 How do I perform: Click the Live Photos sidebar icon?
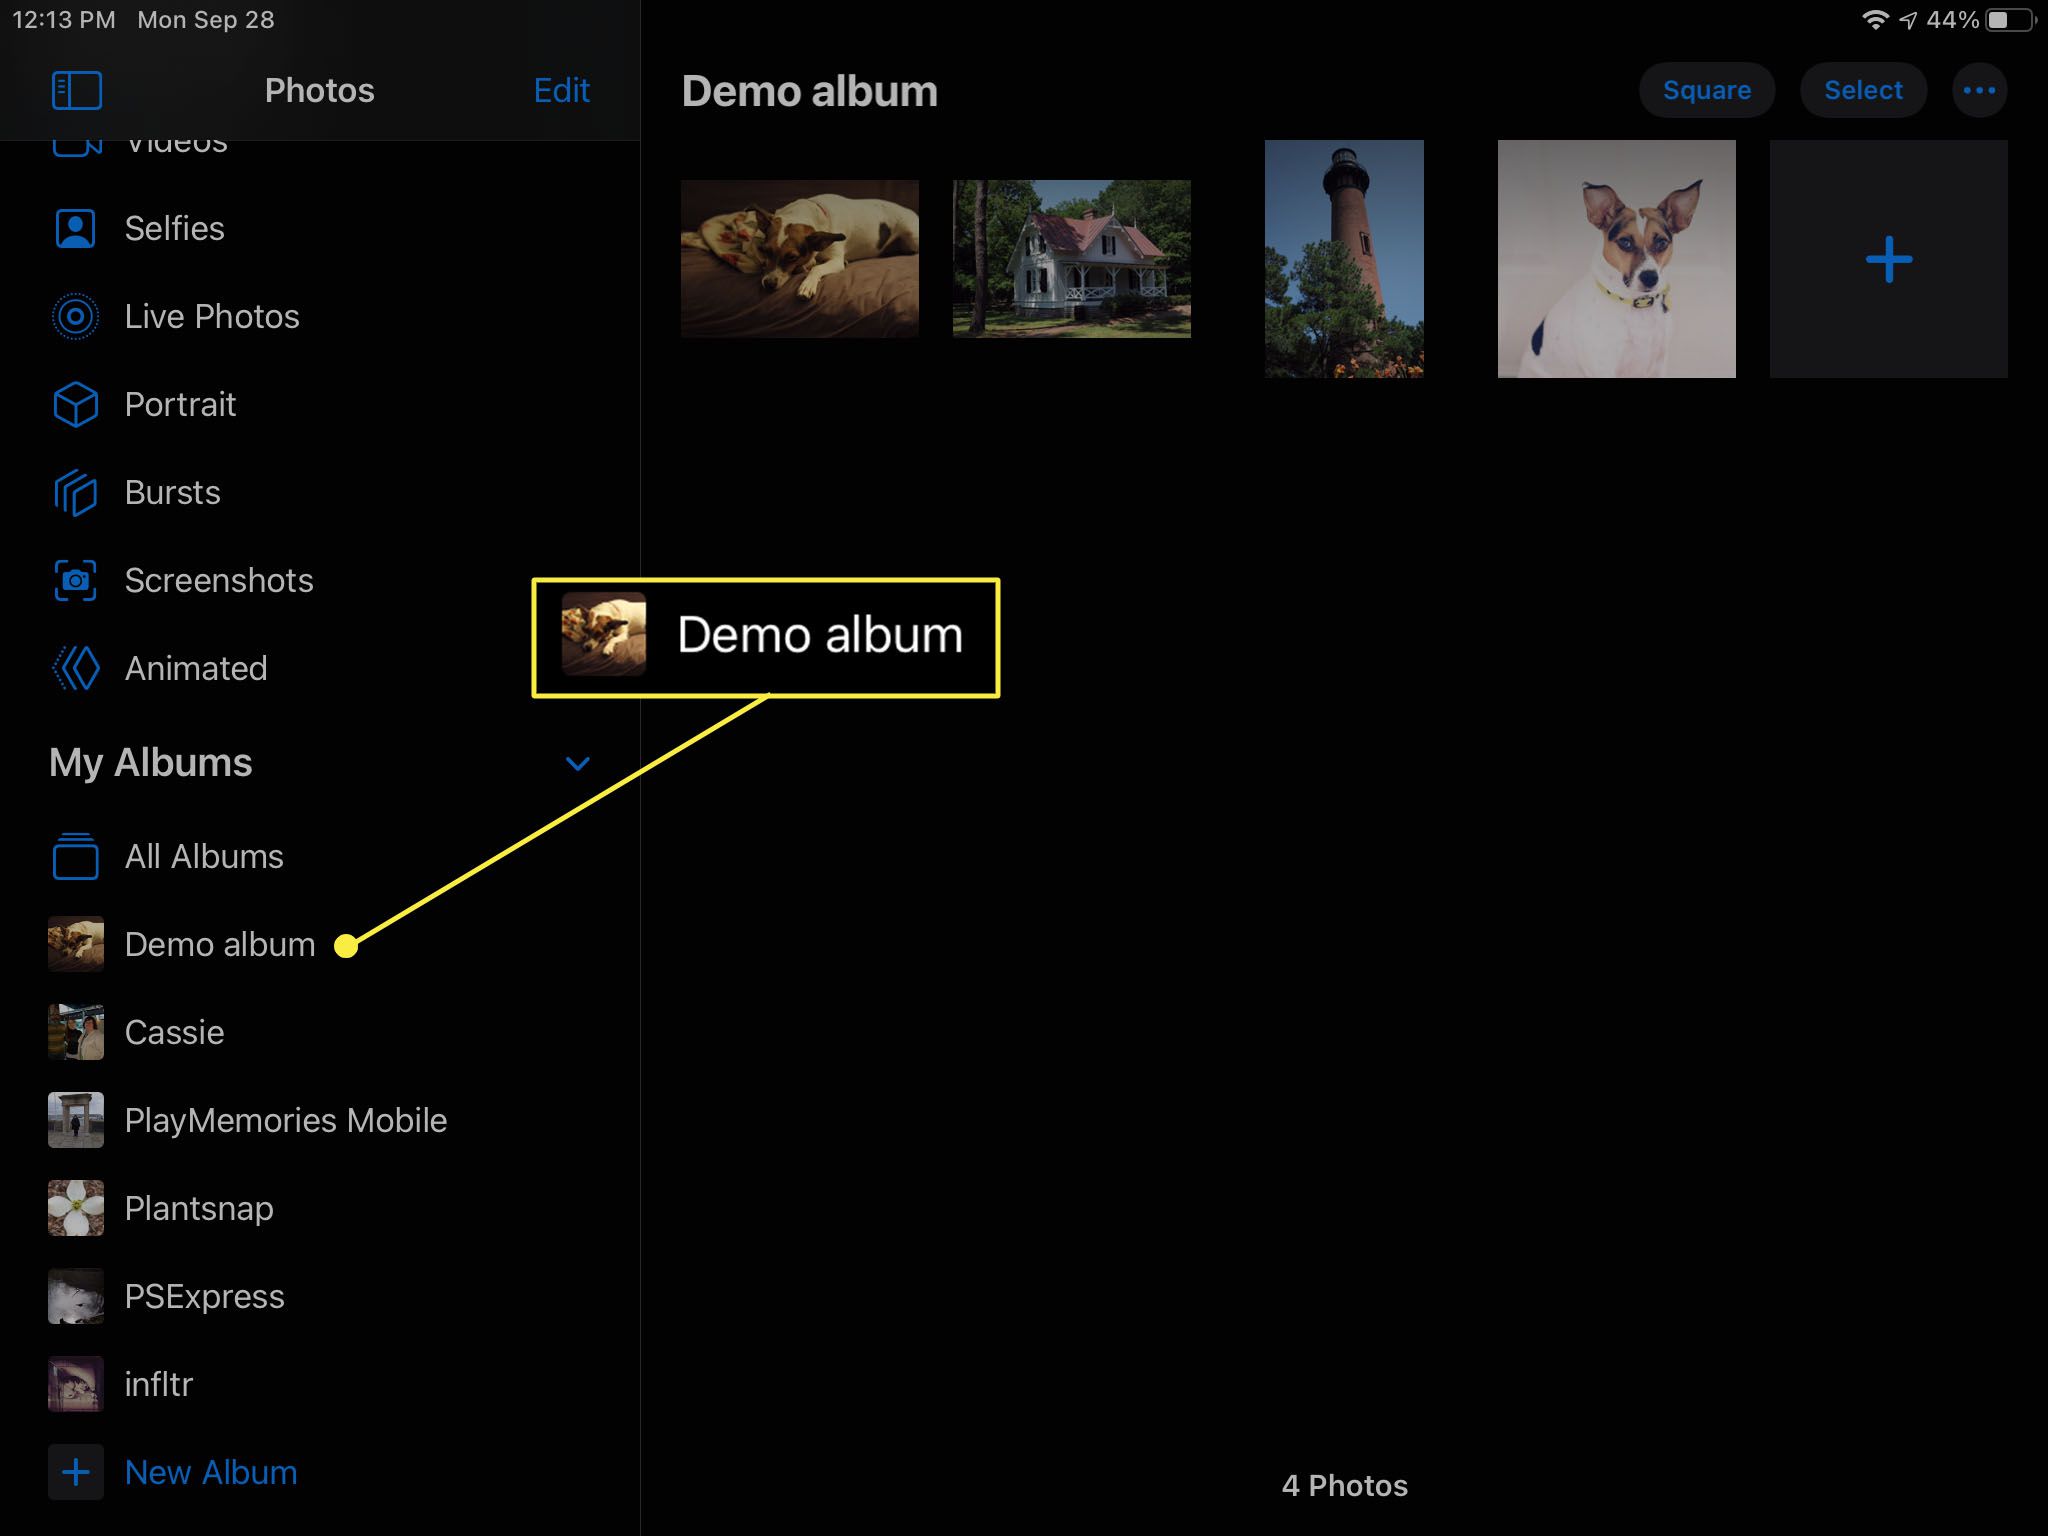click(76, 316)
